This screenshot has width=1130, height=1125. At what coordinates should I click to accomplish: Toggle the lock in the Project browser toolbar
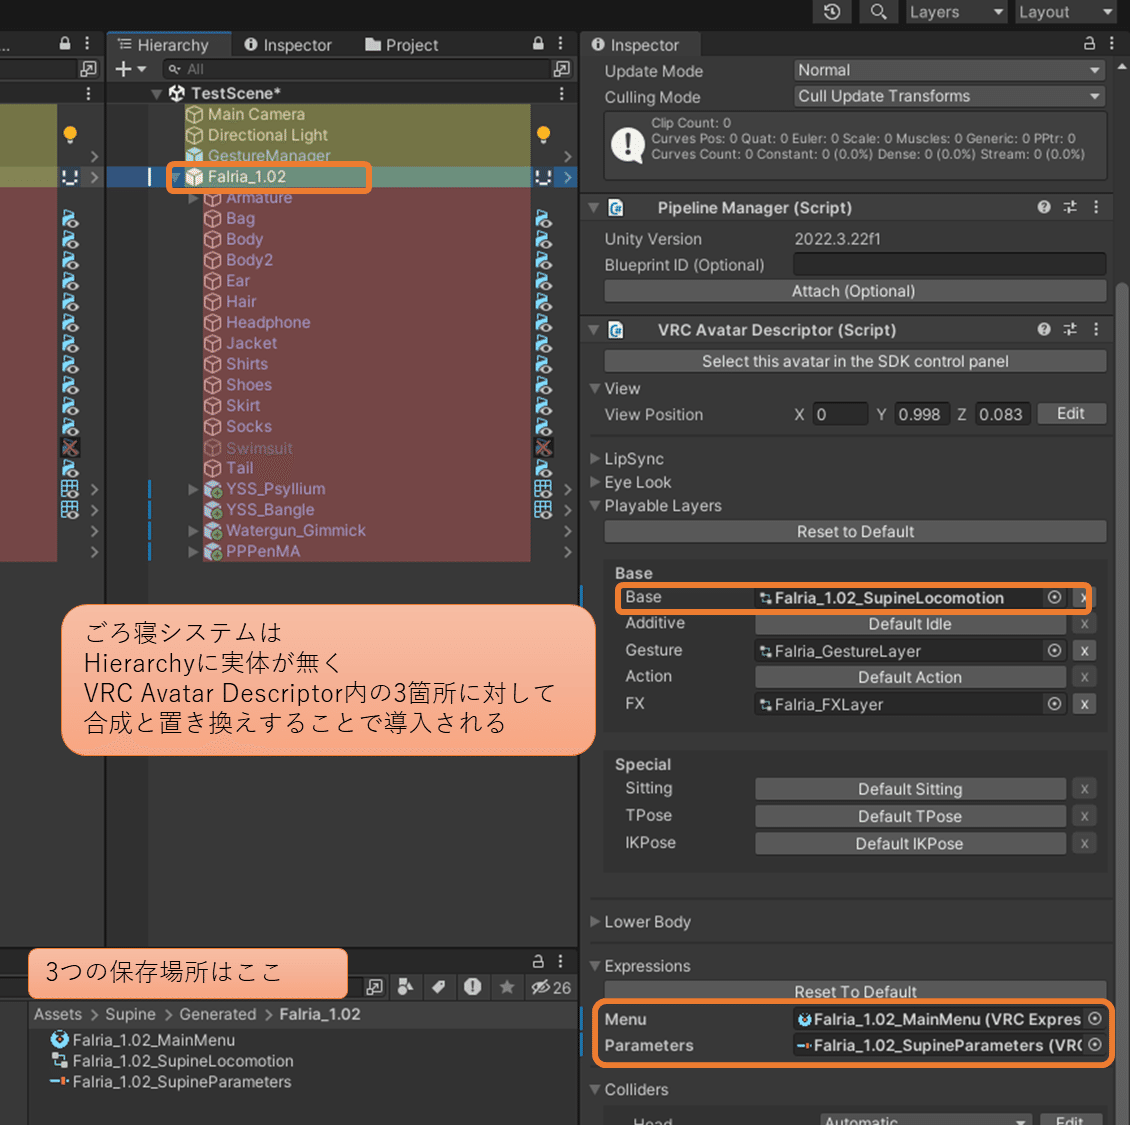pyautogui.click(x=538, y=961)
